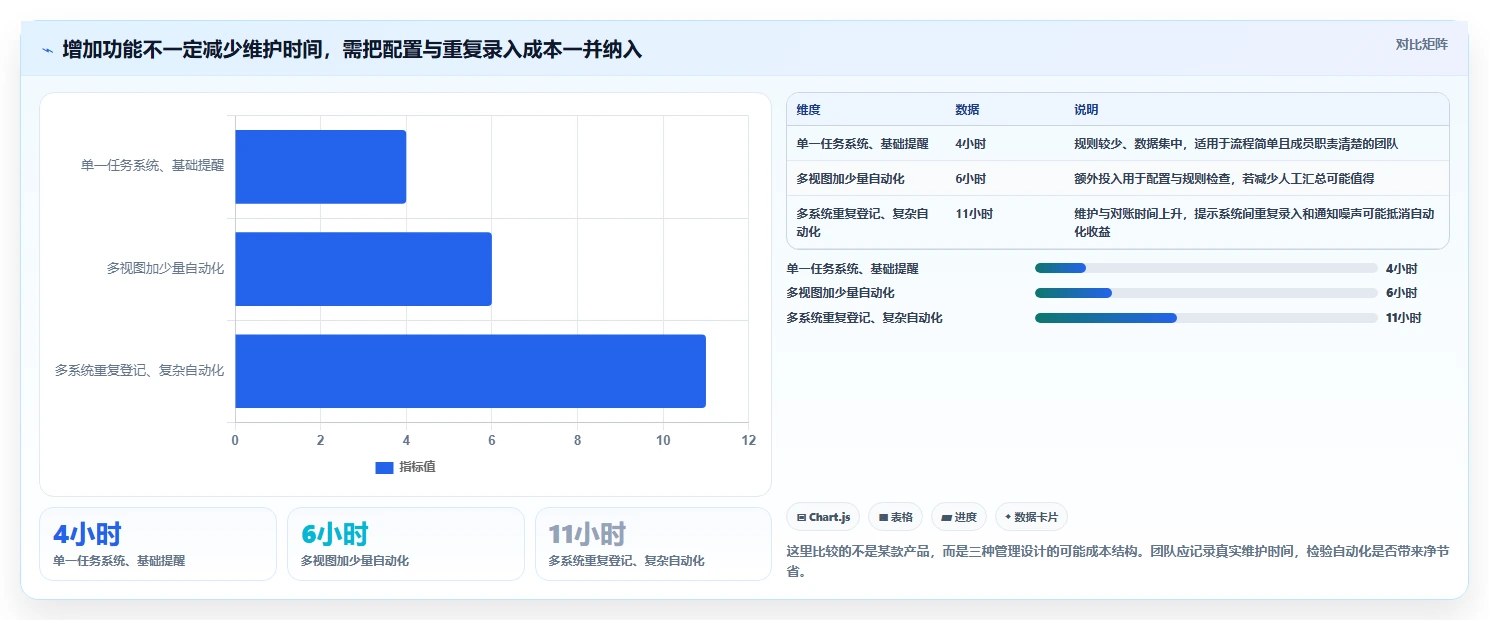Click the 进度 tag chip
The width and height of the screenshot is (1489, 620).
(x=958, y=517)
